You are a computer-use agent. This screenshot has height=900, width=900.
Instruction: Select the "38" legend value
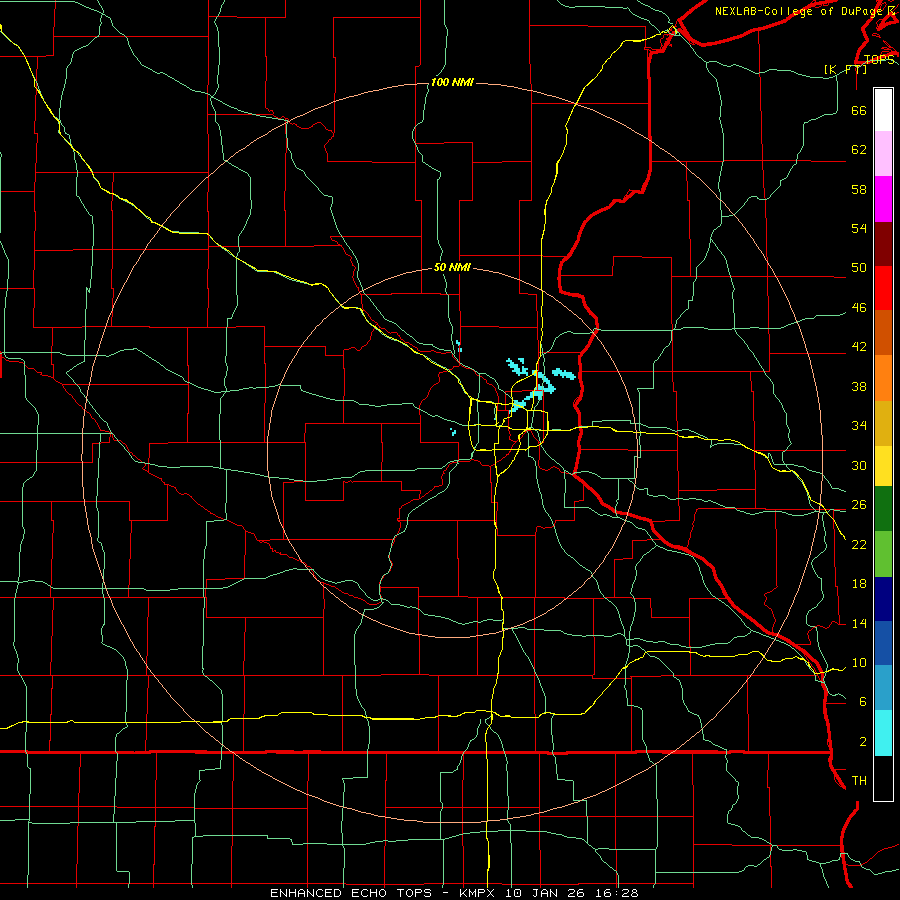click(x=859, y=386)
